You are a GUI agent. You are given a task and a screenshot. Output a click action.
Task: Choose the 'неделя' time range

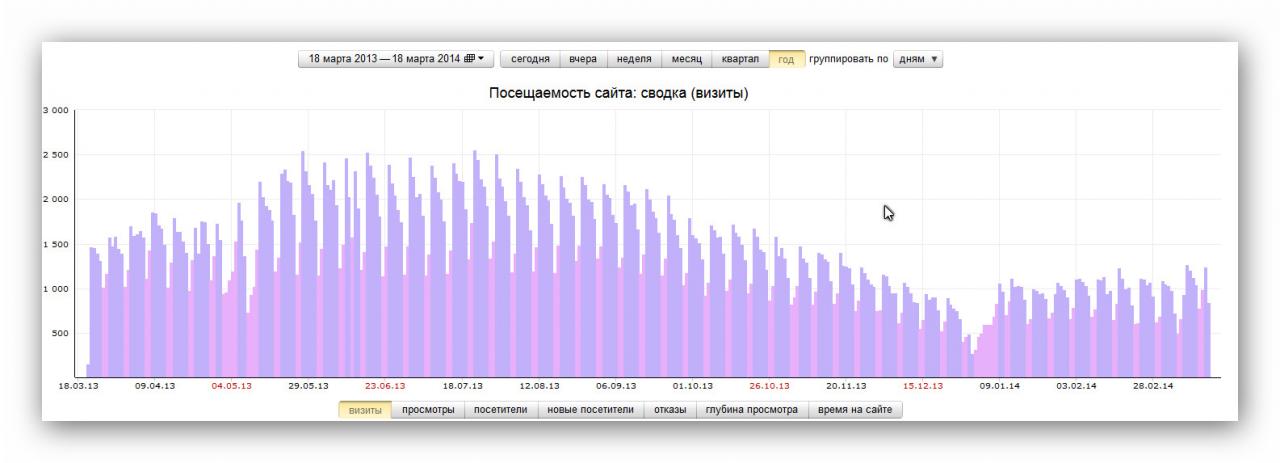pos(634,59)
